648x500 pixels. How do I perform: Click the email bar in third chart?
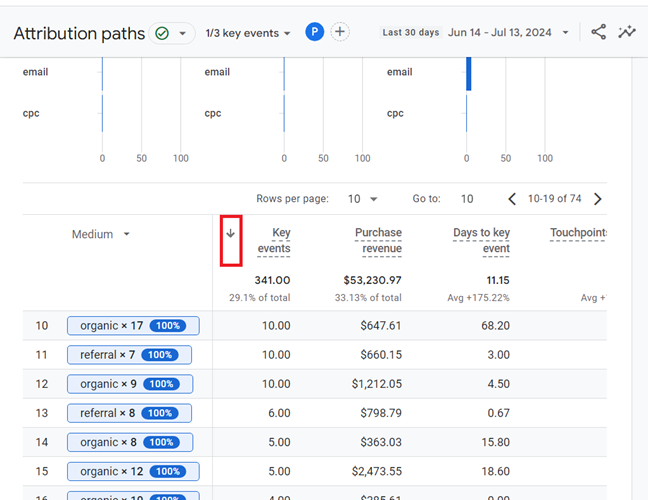[x=469, y=73]
